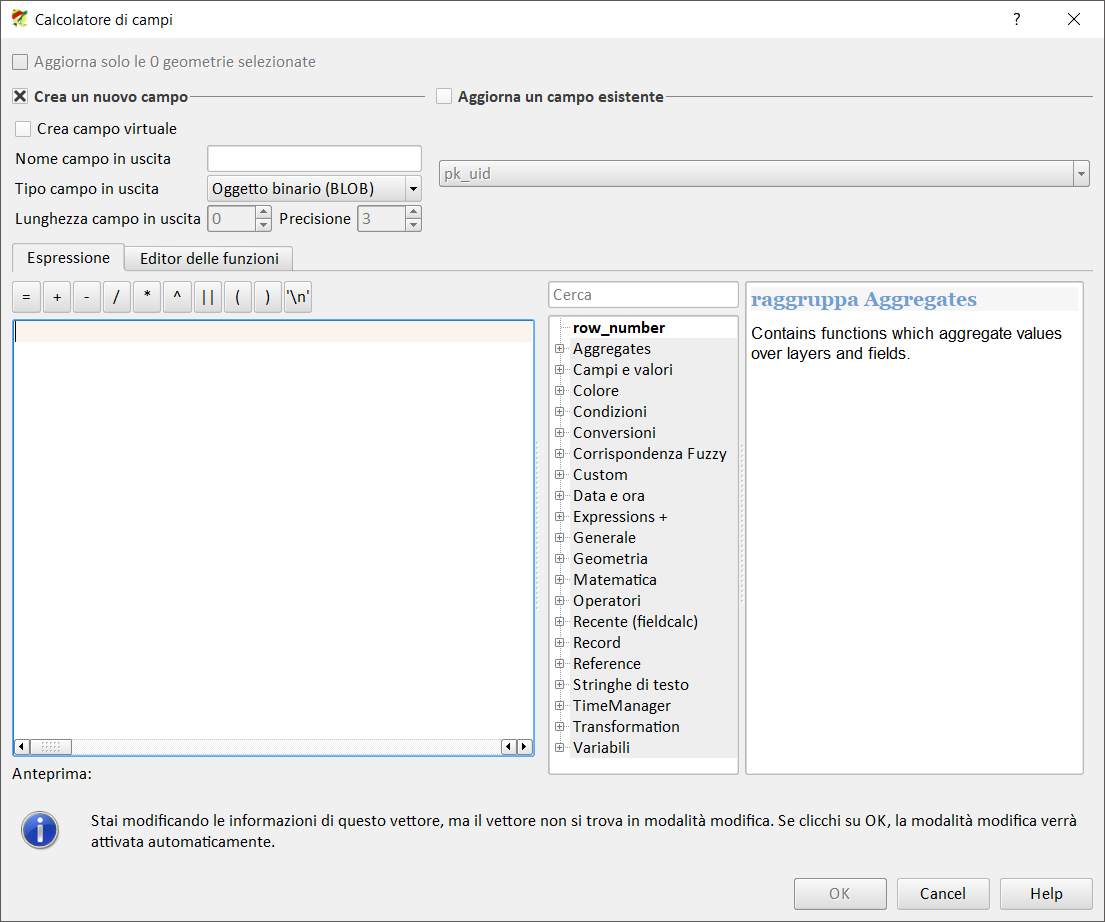This screenshot has height=922, width=1105.
Task: Open Tipo campo in uscita dropdown
Action: [x=314, y=188]
